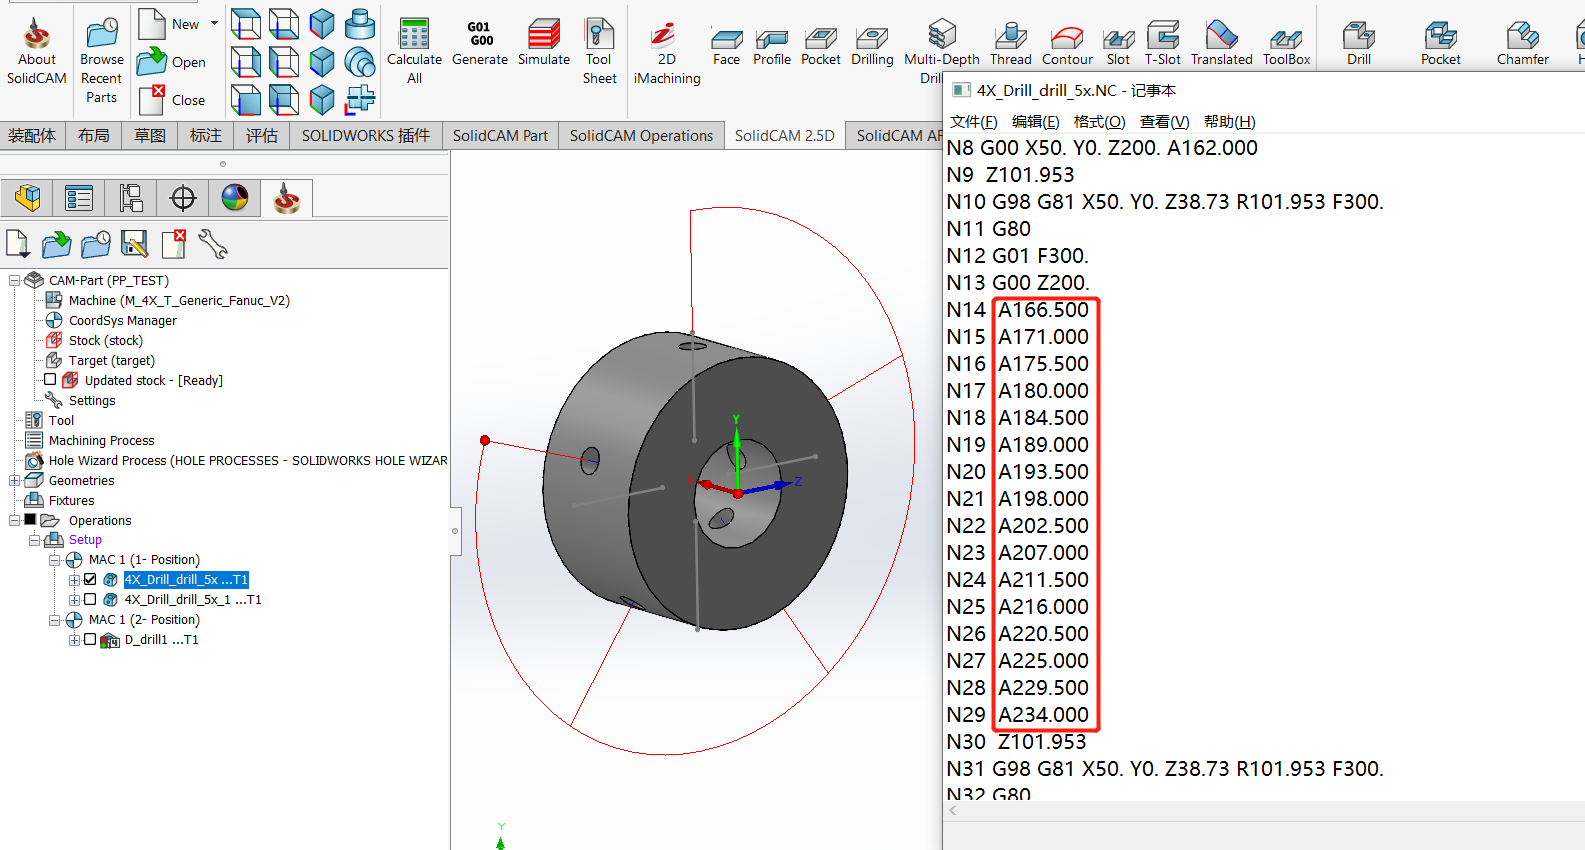The height and width of the screenshot is (850, 1585).
Task: Close the current CAM part
Action: [171, 99]
